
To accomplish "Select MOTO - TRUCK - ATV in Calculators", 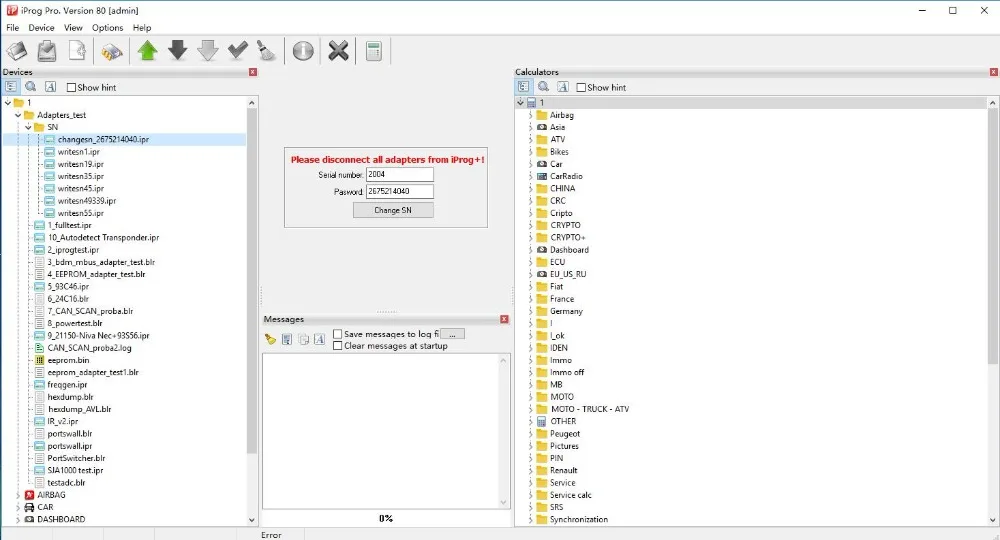I will [x=590, y=409].
